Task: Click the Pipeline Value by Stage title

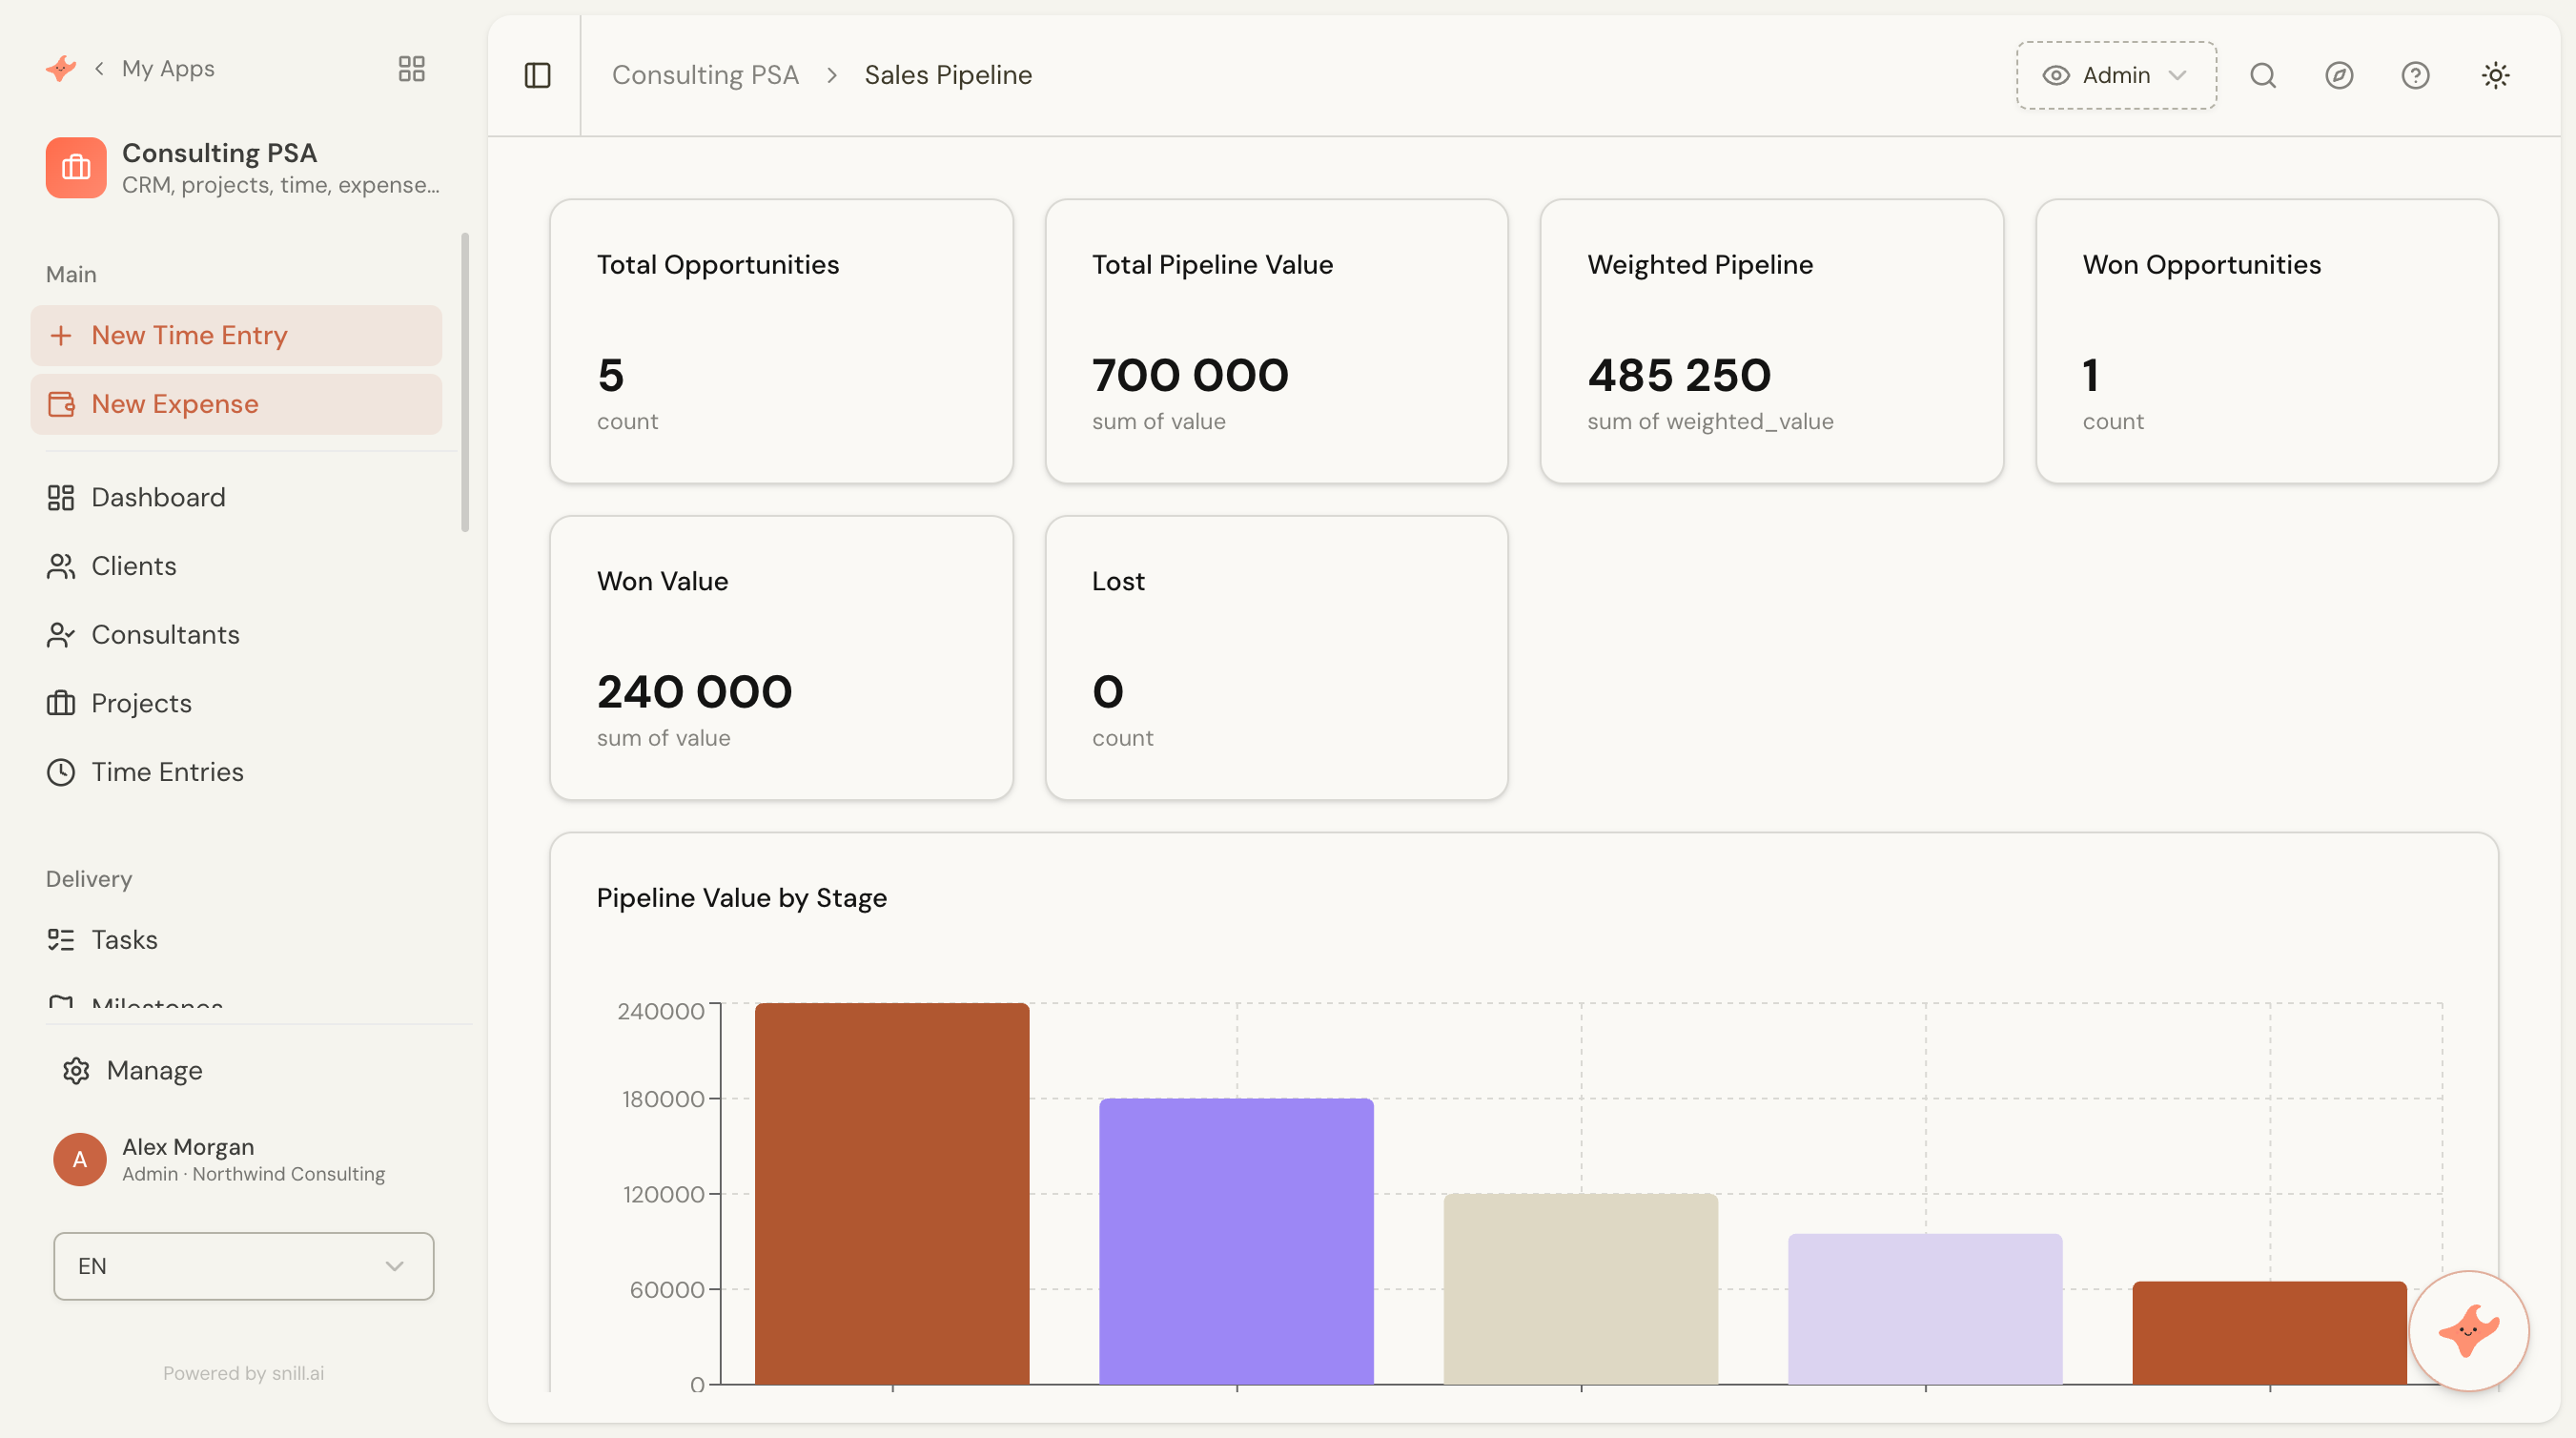Action: pyautogui.click(x=742, y=898)
